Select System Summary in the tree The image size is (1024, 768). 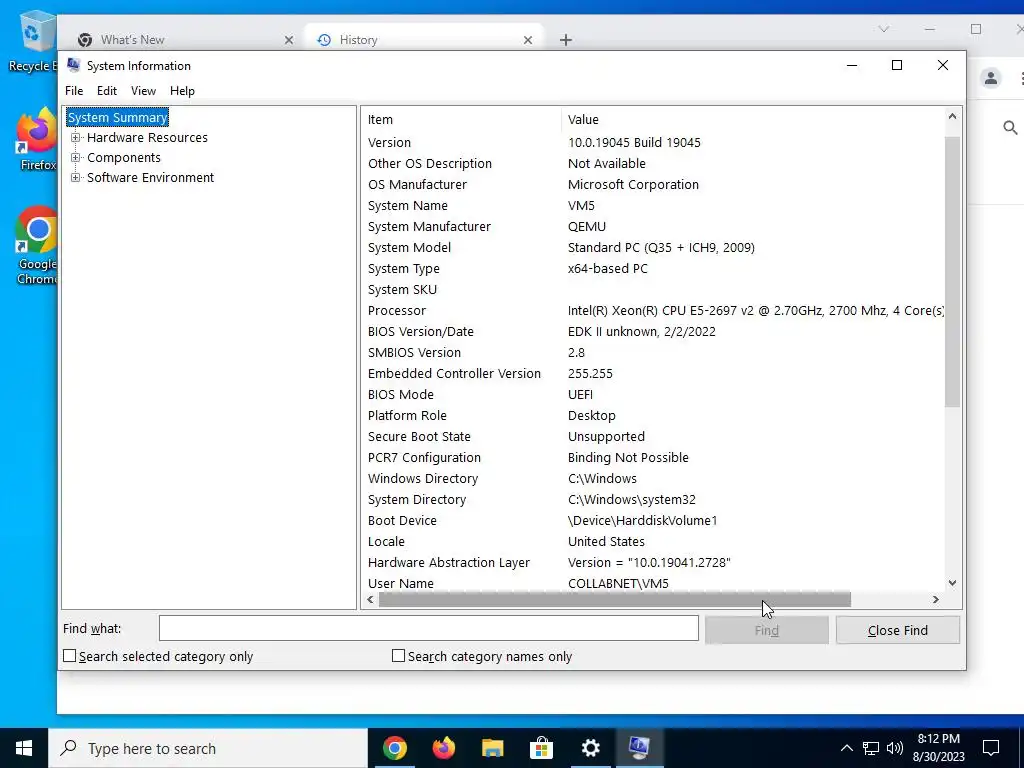pos(118,118)
